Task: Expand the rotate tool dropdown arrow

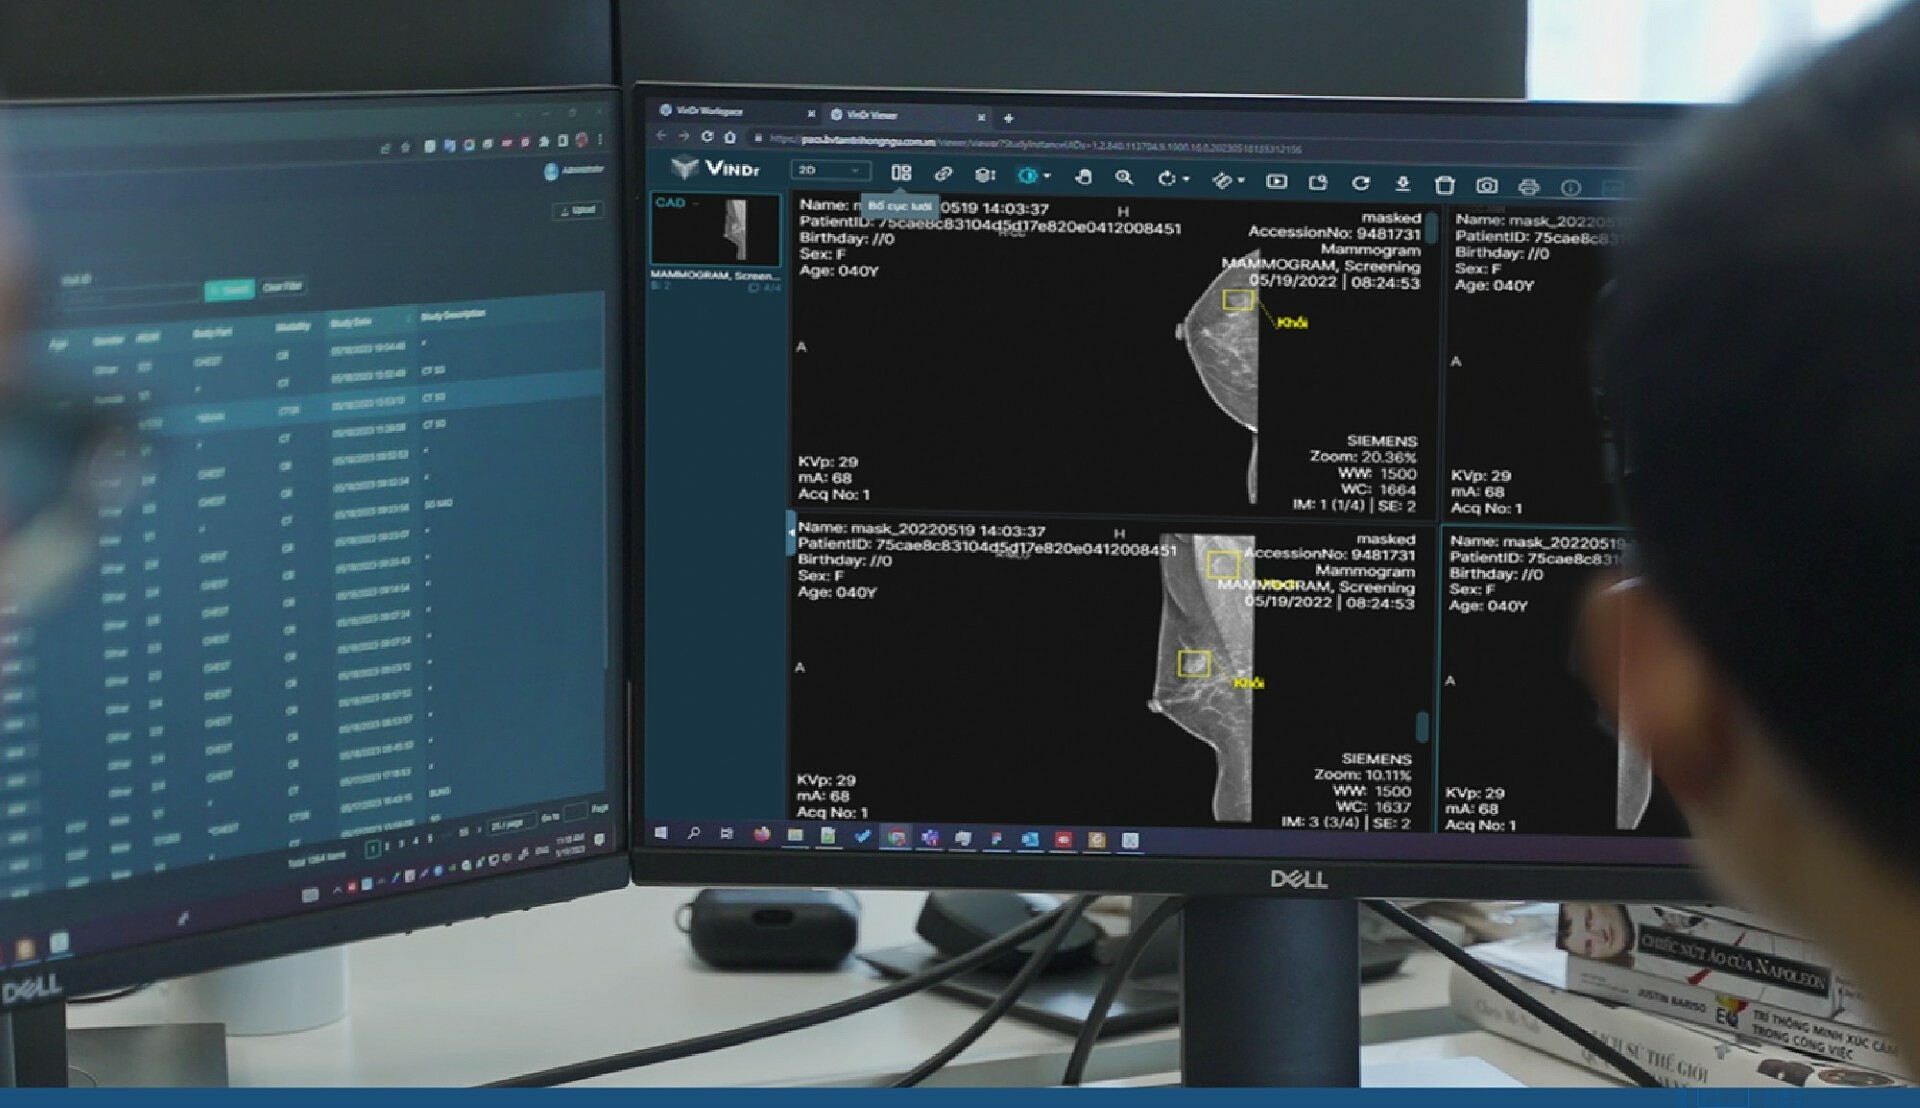Action: point(1187,180)
